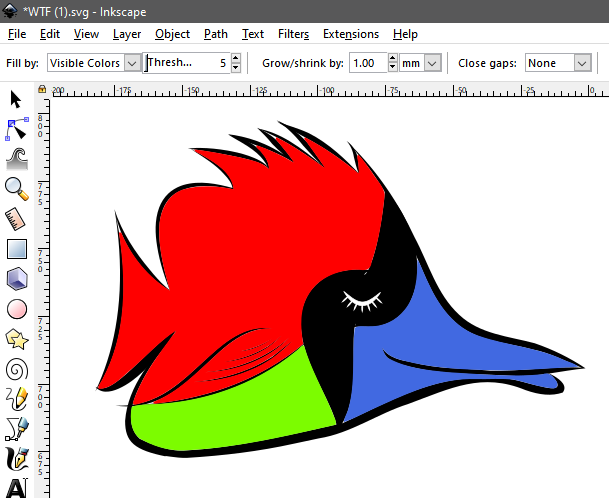Open the Close gaps dropdown

coord(558,63)
